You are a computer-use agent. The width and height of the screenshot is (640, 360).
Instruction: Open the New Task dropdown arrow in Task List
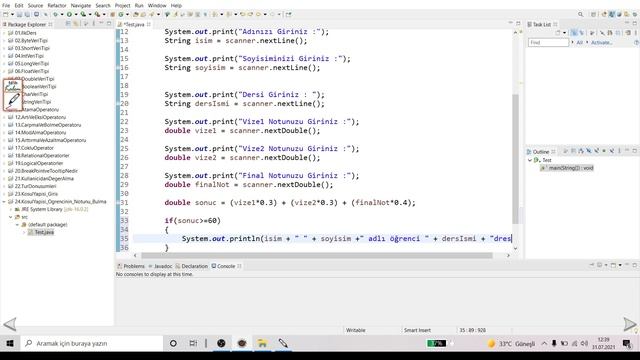click(x=564, y=33)
